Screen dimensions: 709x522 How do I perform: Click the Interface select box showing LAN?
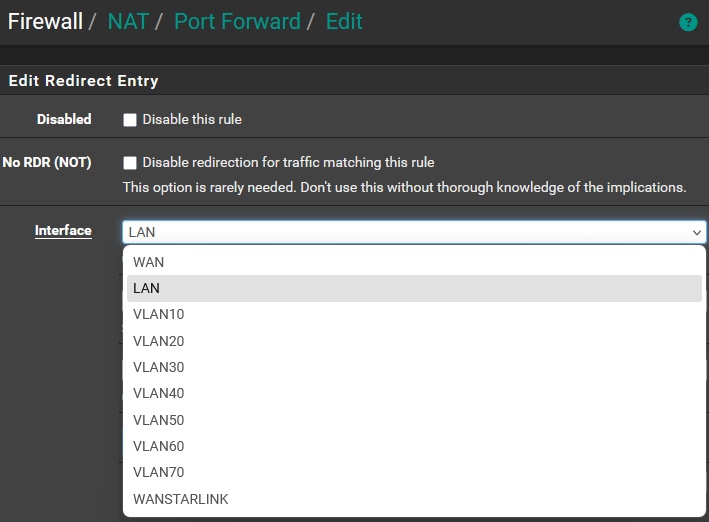pyautogui.click(x=400, y=232)
